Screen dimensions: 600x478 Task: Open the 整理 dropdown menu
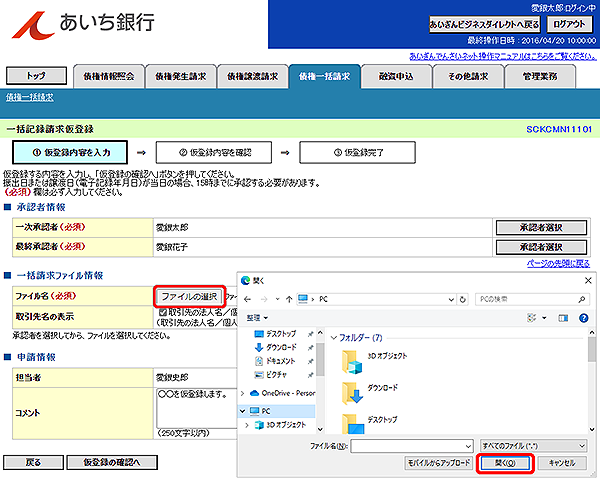tap(257, 318)
